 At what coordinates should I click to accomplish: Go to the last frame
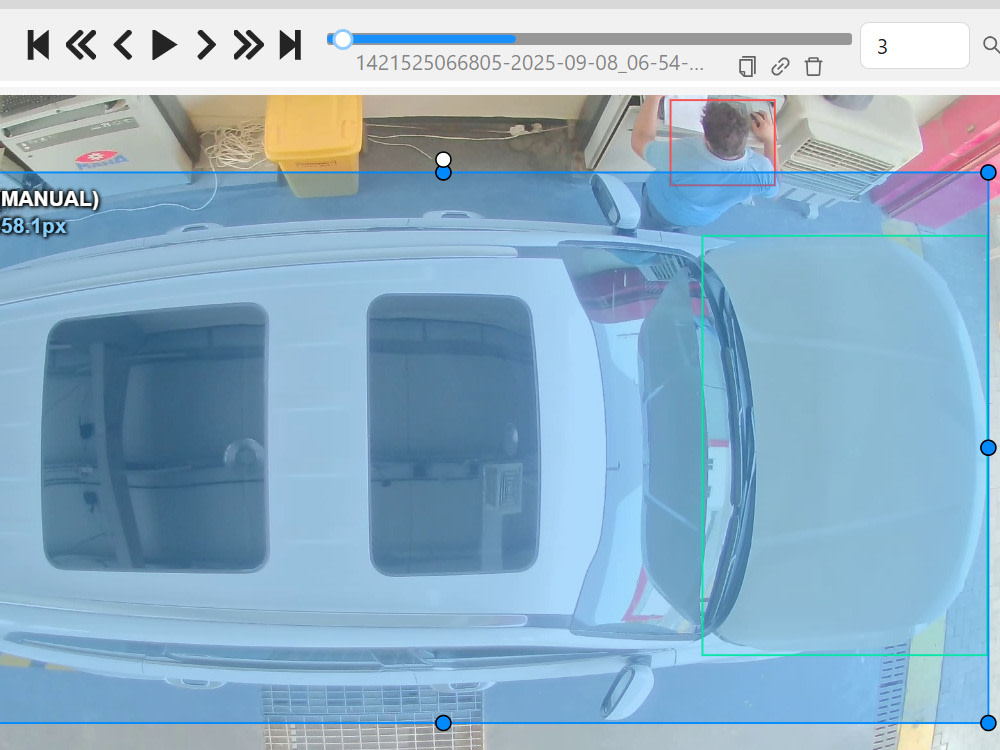pyautogui.click(x=290, y=45)
